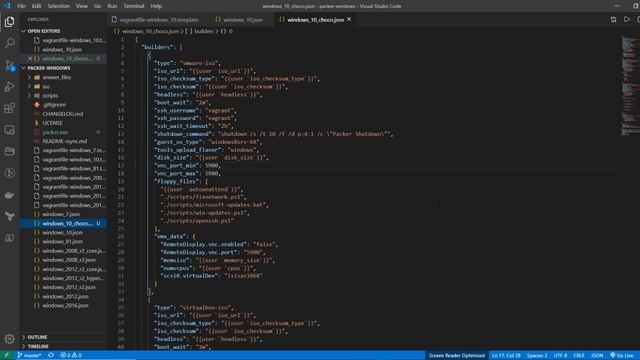Viewport: 640px width, 360px height.
Task: Open the Terminal menu
Action: 133,6
